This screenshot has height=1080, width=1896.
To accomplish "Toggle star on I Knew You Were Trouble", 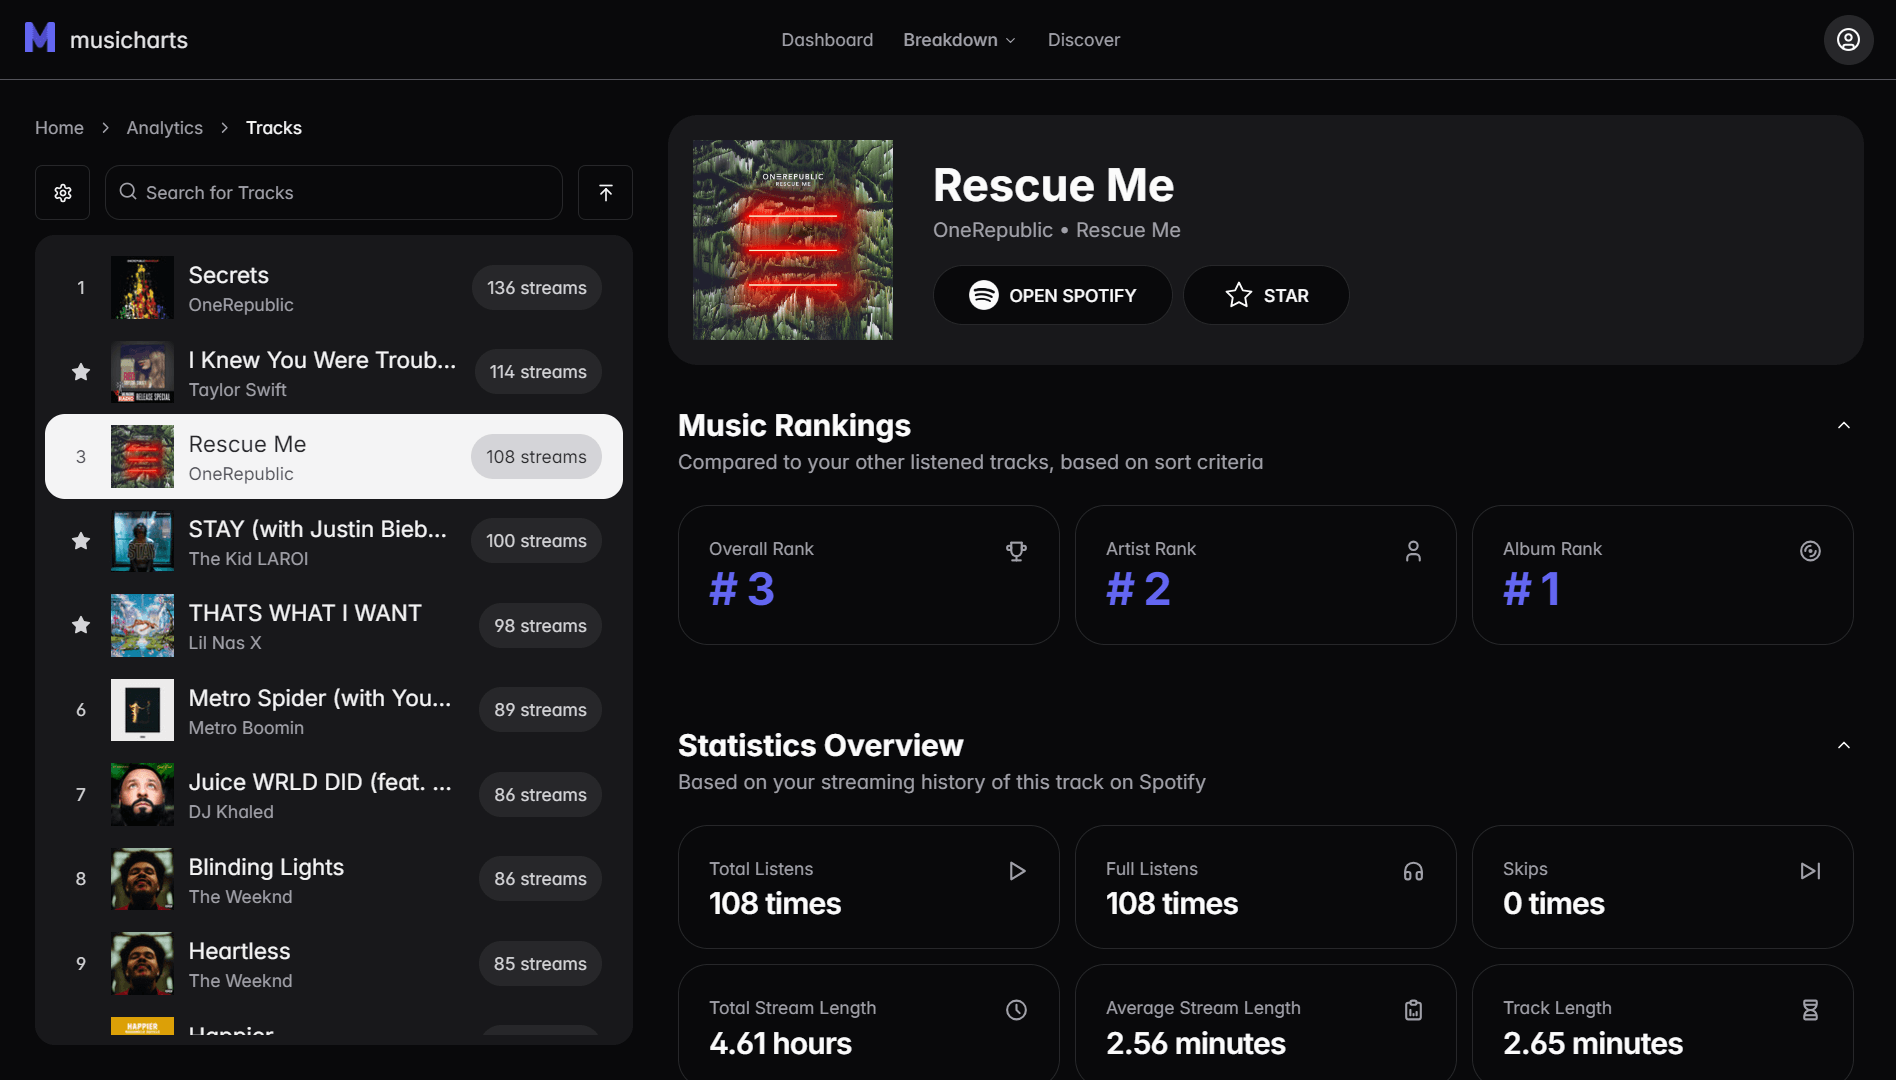I will click(81, 372).
